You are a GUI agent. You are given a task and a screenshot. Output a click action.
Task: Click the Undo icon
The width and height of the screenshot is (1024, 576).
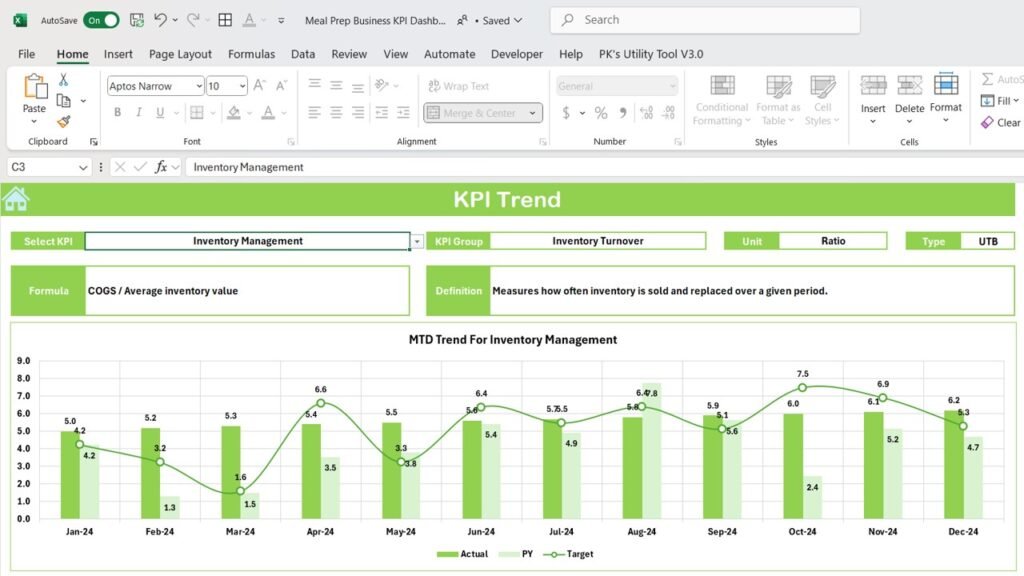pos(160,19)
